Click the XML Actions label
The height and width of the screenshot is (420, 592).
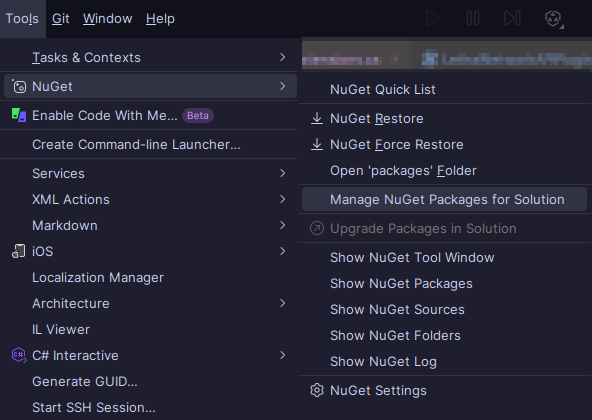(x=71, y=199)
